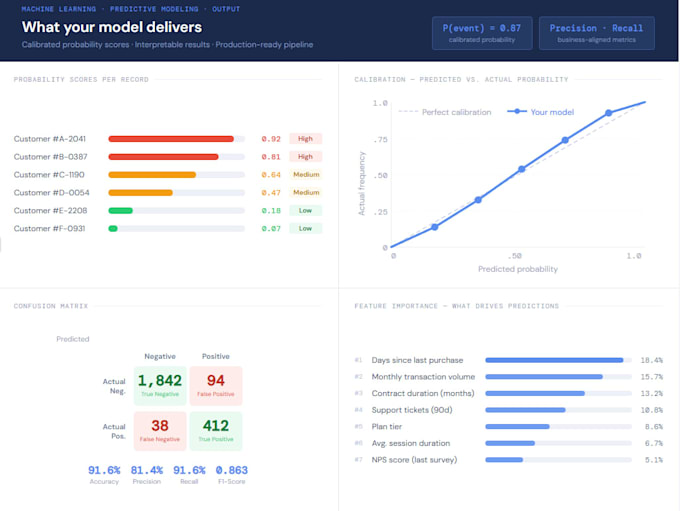Click the High tag next to 0.92
Screen dimensions: 680x511
click(x=305, y=139)
